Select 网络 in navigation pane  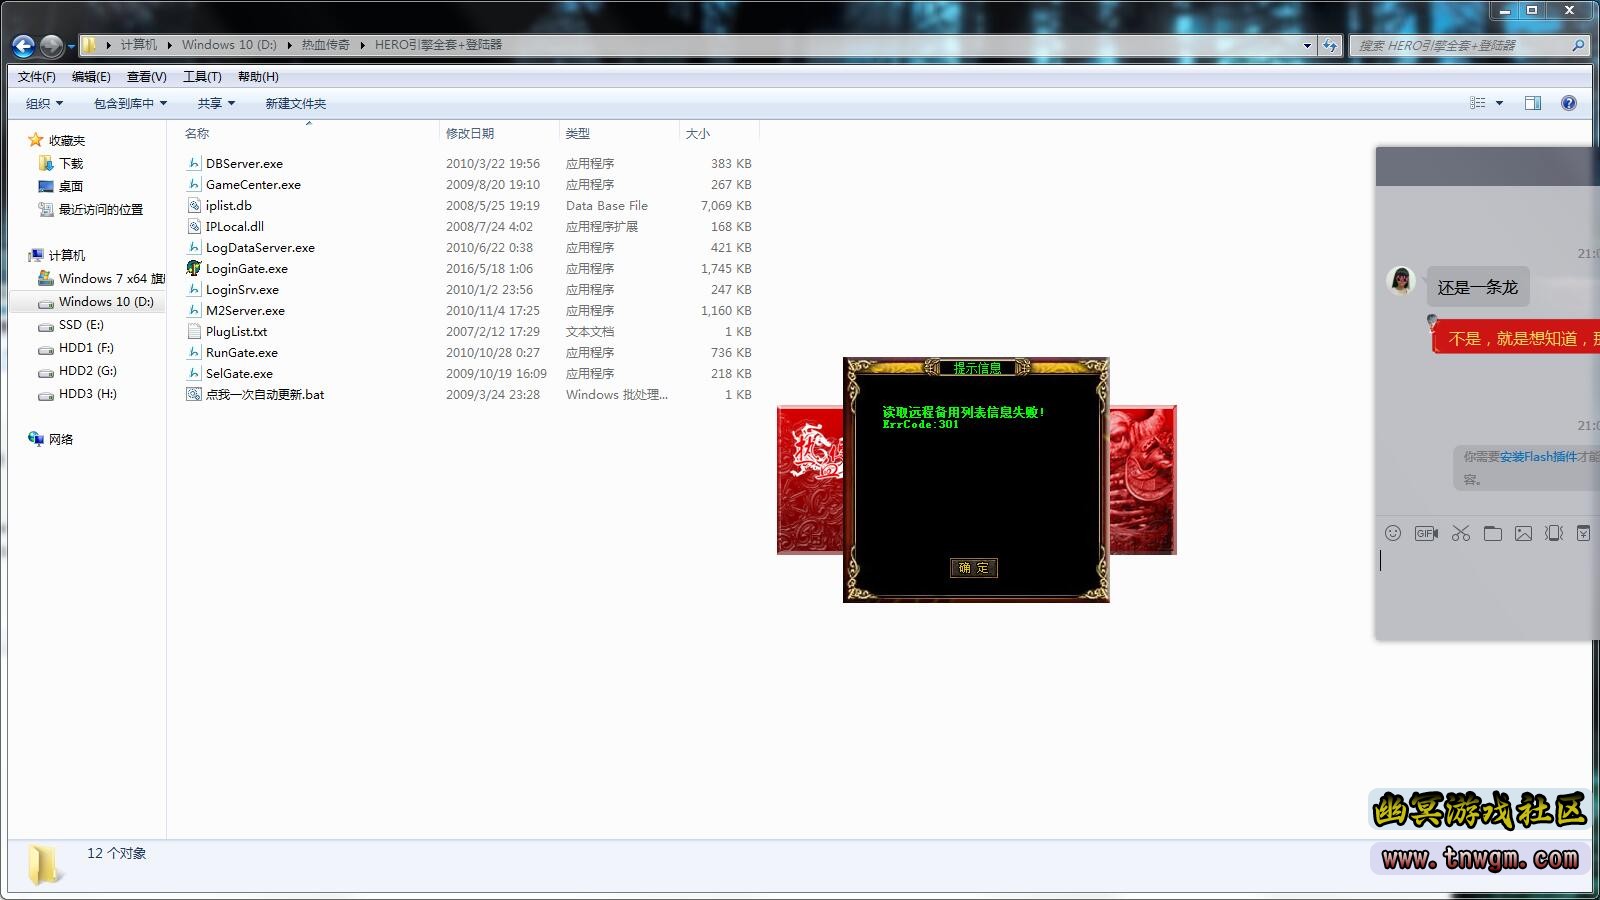coord(61,439)
